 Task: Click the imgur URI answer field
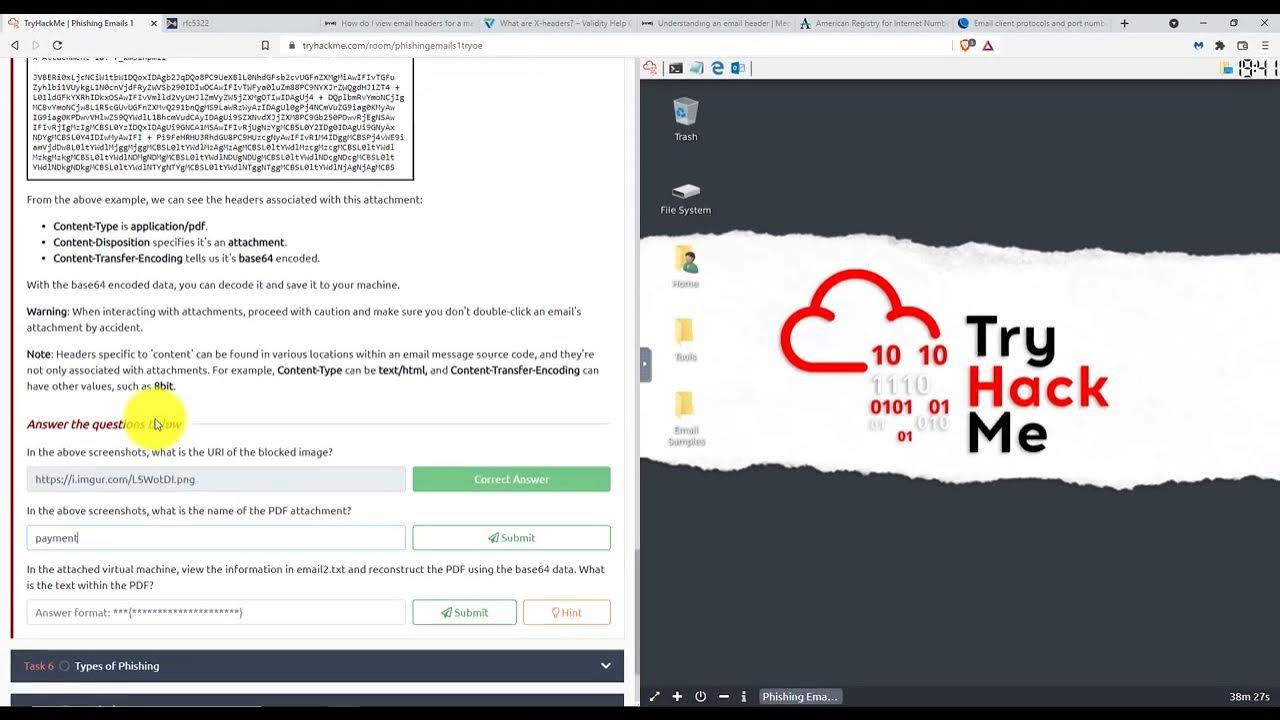[216, 479]
